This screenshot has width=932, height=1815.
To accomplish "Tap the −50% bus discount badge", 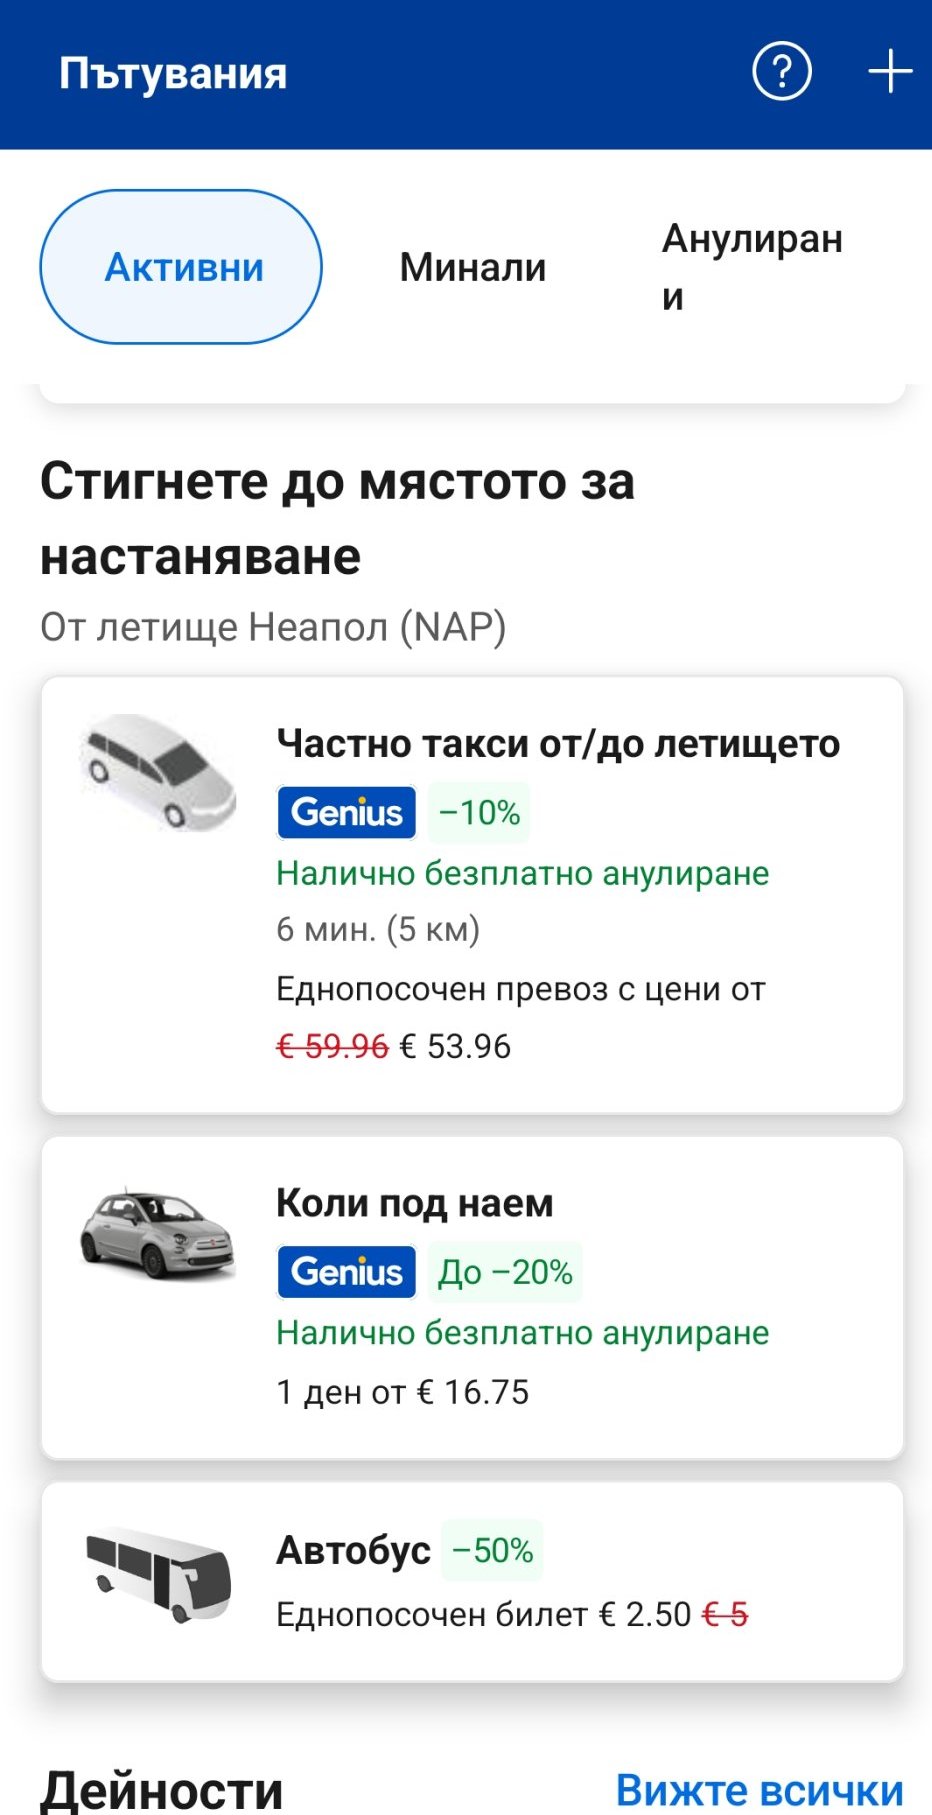I will [x=492, y=1551].
